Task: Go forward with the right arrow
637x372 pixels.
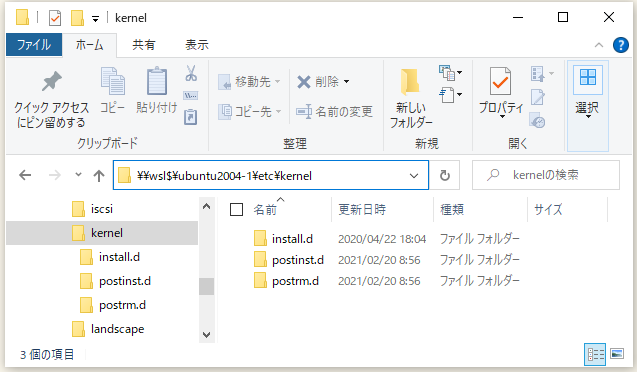Action: tap(54, 175)
